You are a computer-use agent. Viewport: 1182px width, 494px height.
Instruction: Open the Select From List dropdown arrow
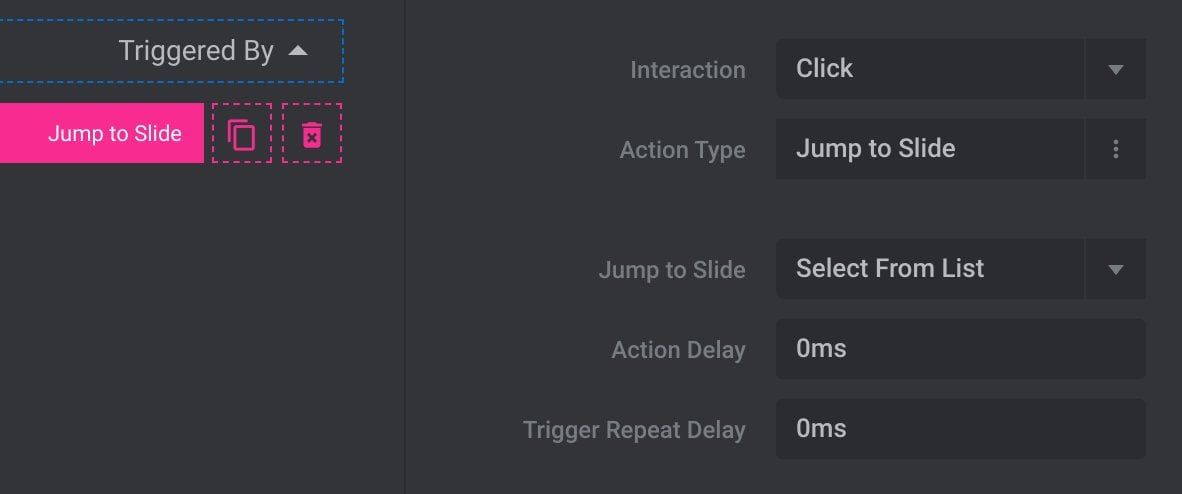[x=1116, y=269]
